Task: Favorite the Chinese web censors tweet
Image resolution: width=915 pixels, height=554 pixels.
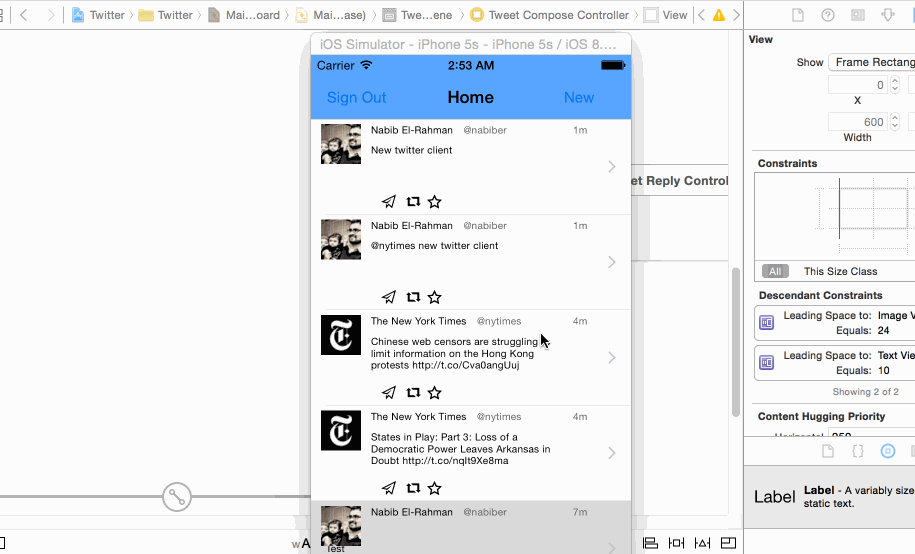Action: [x=434, y=392]
